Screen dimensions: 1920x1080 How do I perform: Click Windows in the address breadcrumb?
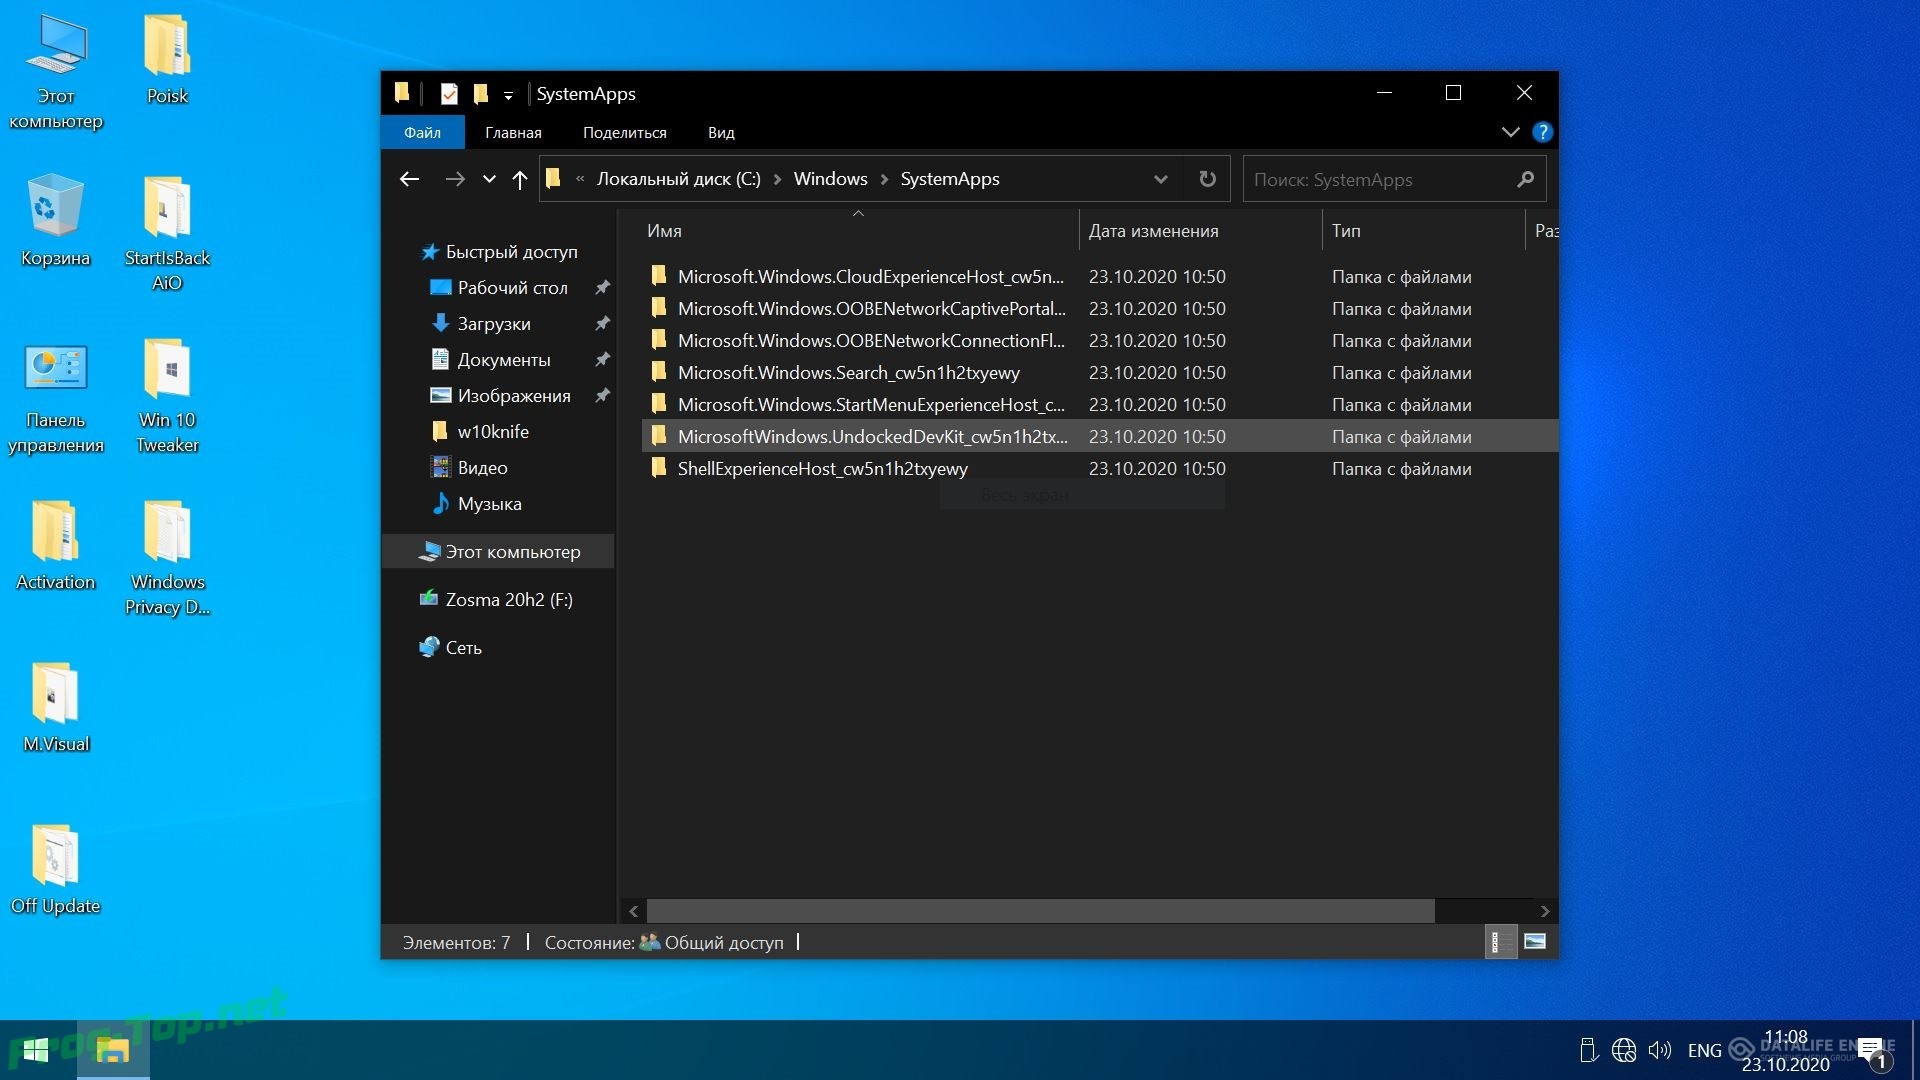tap(830, 179)
